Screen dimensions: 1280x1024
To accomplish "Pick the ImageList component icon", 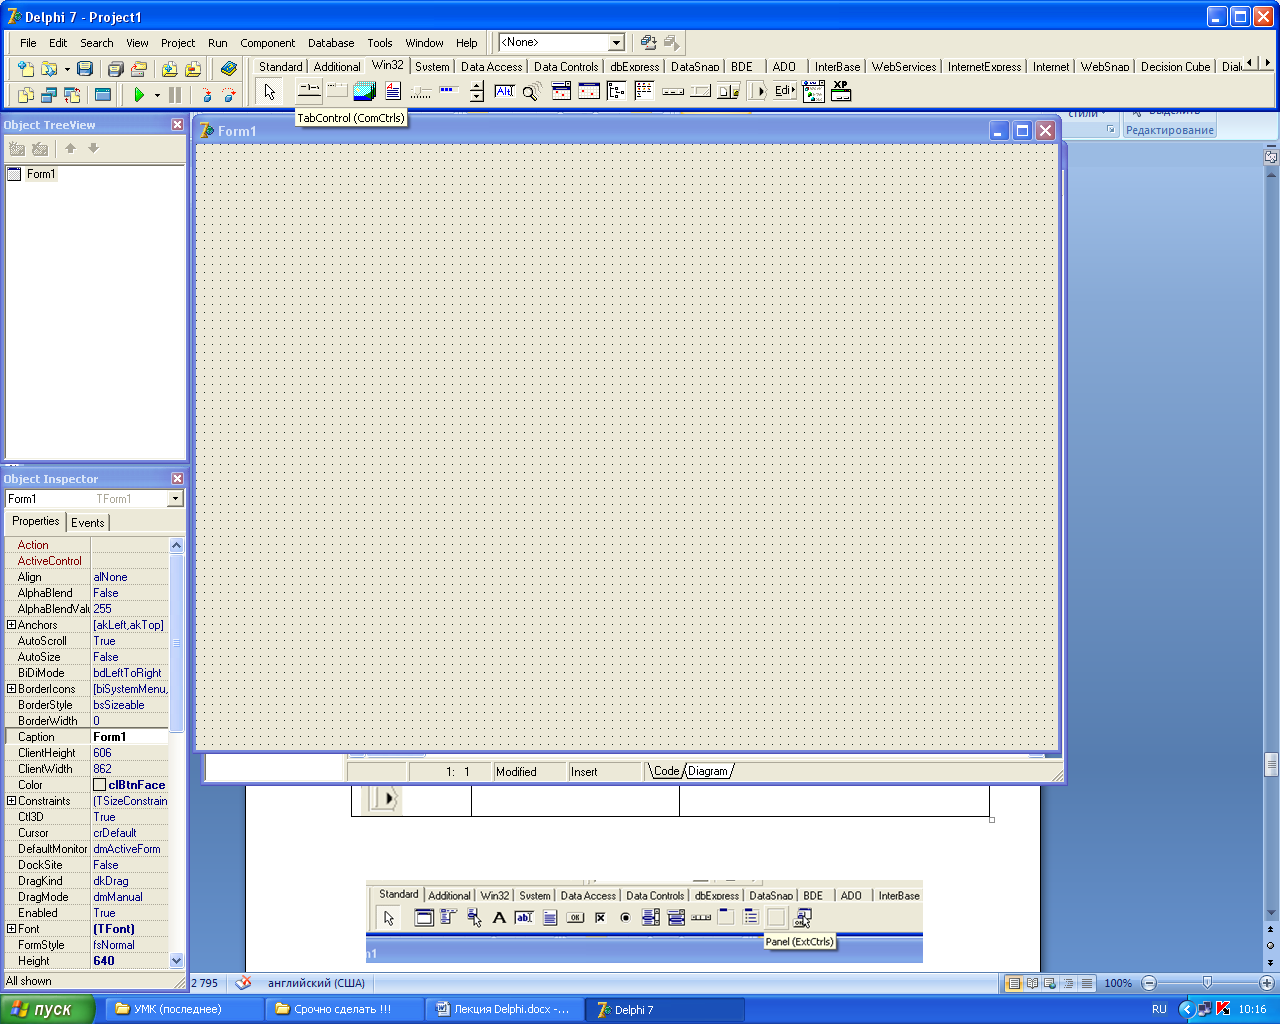I will click(x=364, y=92).
